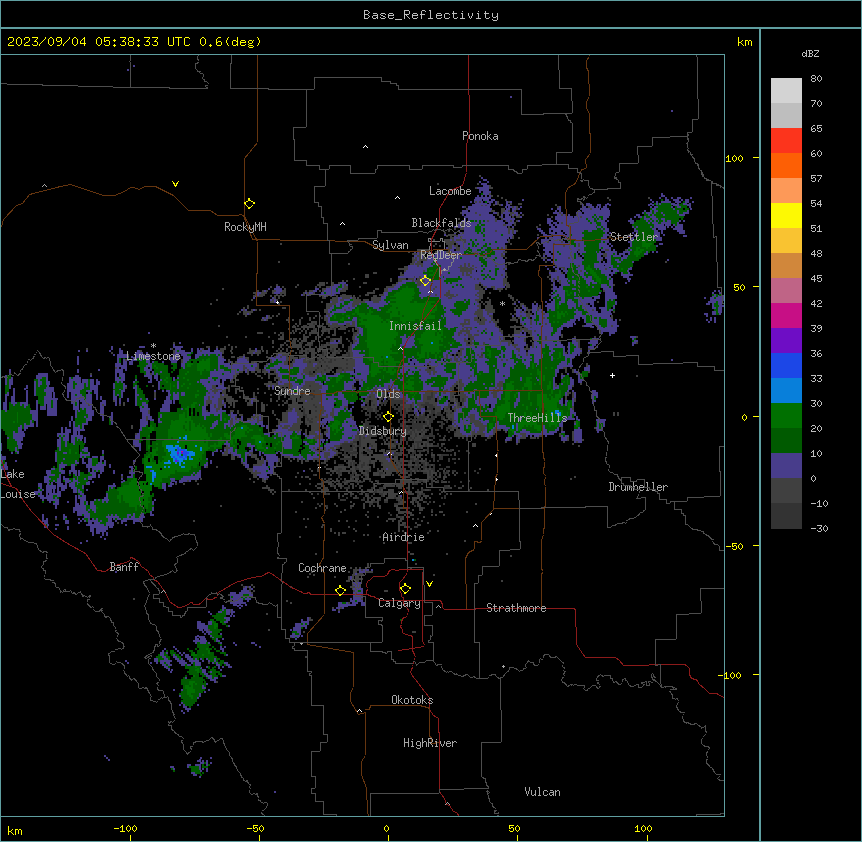Viewport: 862px width, 842px height.
Task: Click the RockyMH map label
Action: pos(245,226)
